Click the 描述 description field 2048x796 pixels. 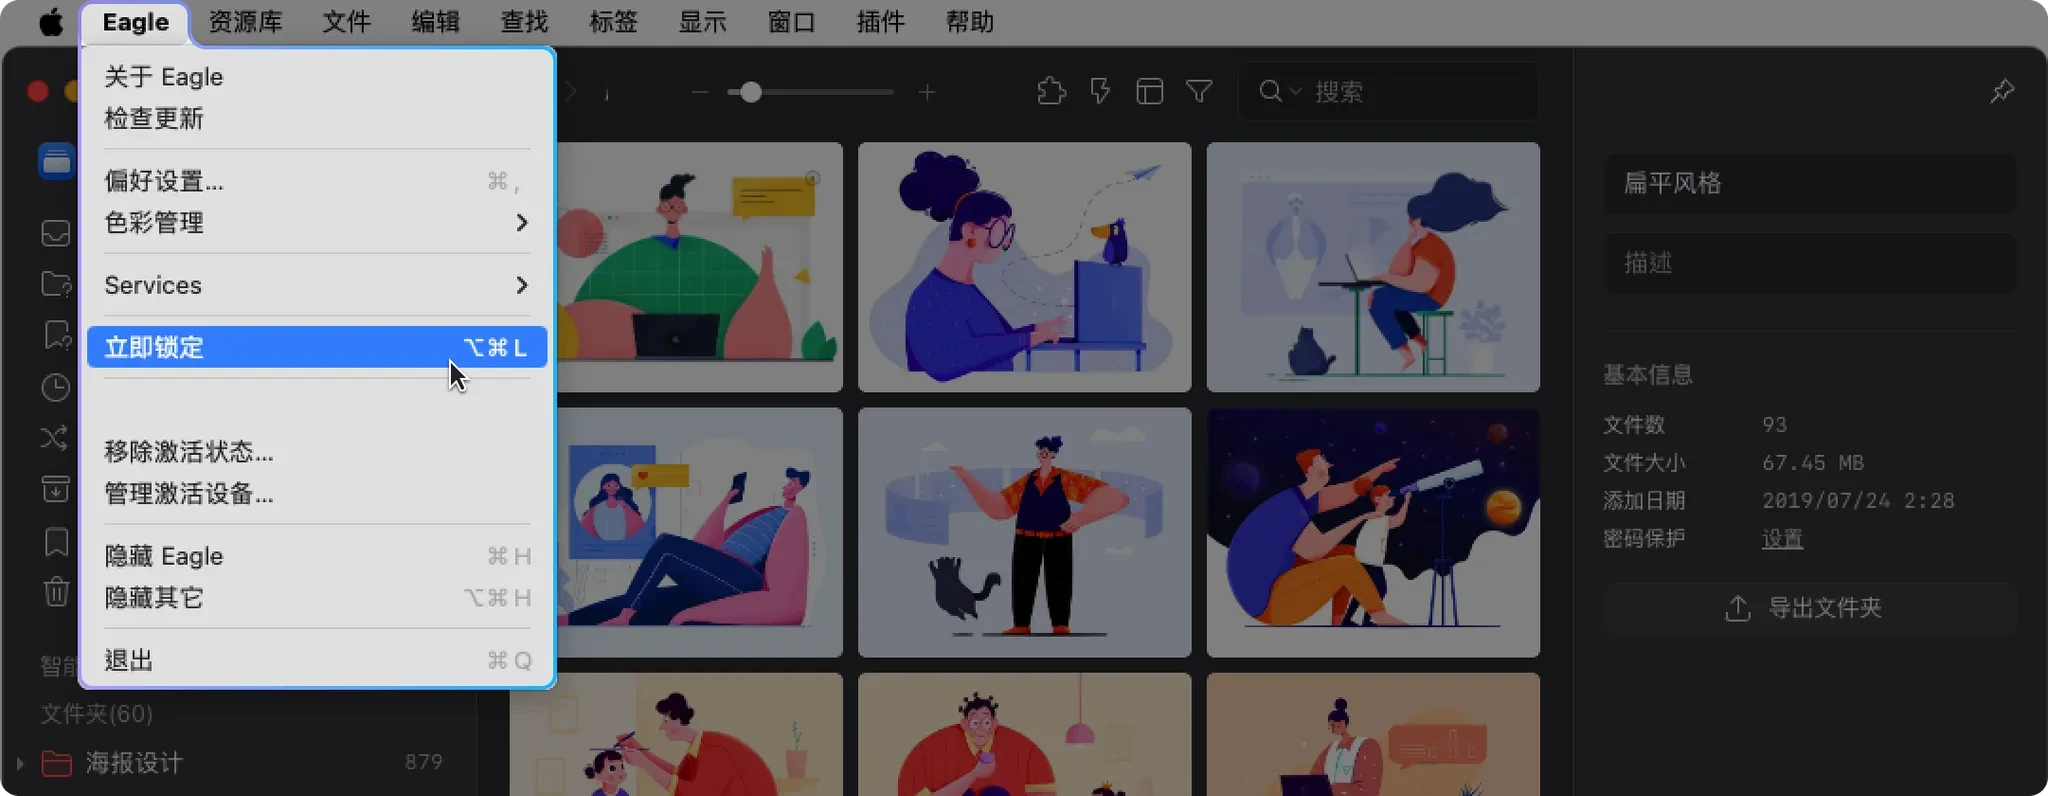[x=1809, y=263]
